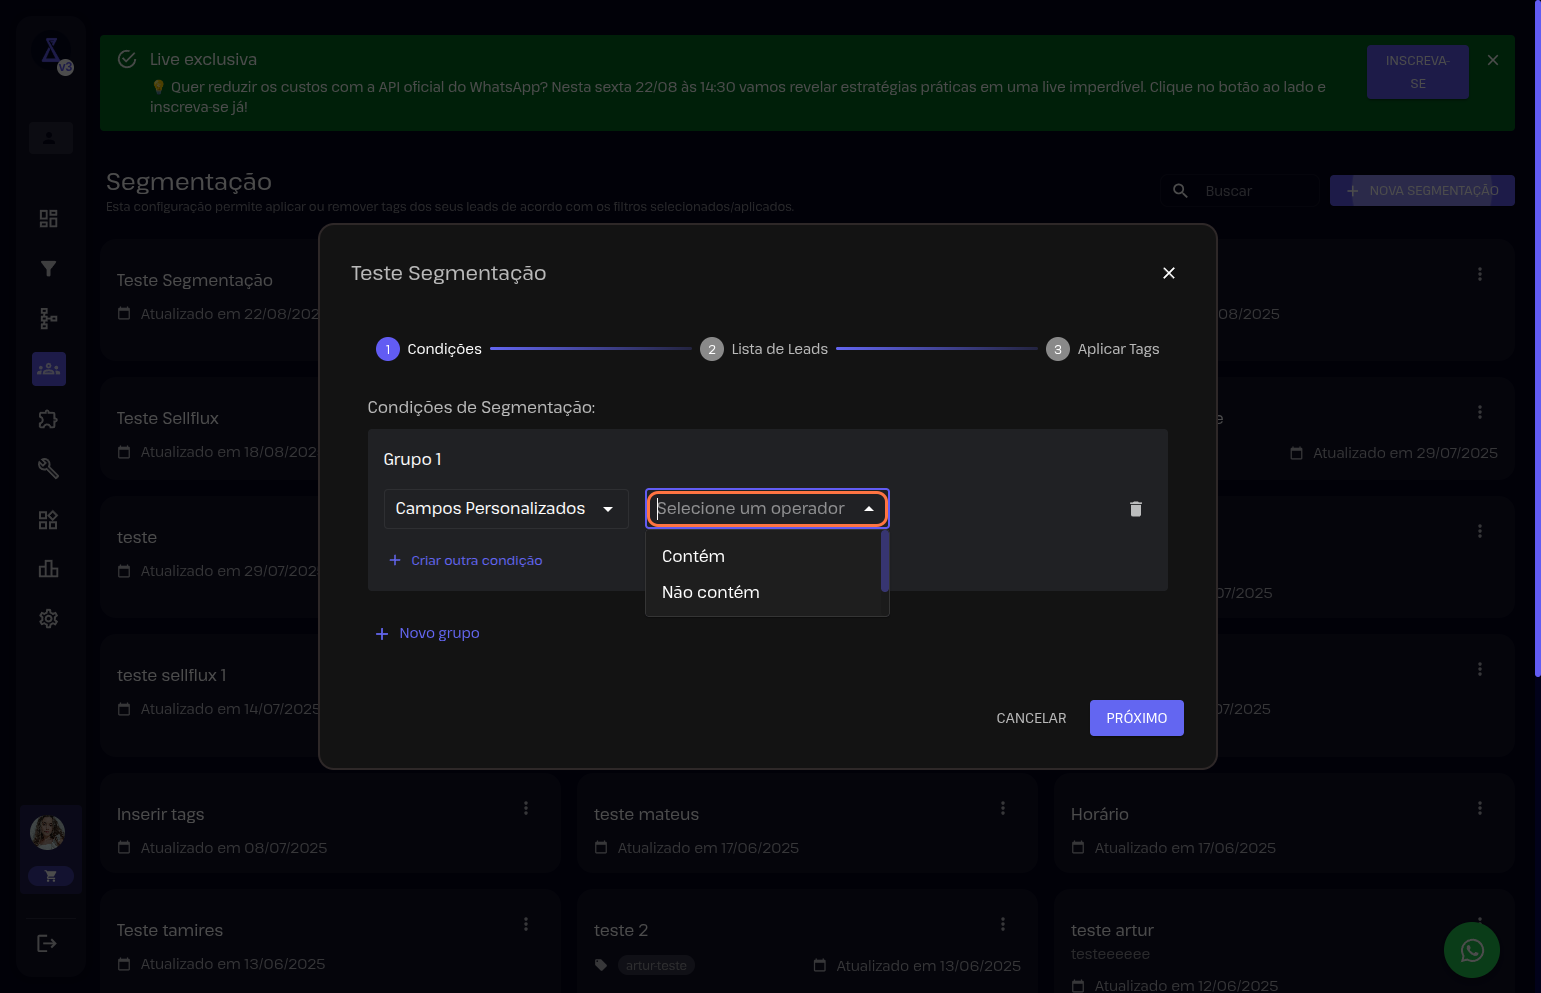Click the NOVA SEGMENTAÇÃO button

click(1422, 190)
